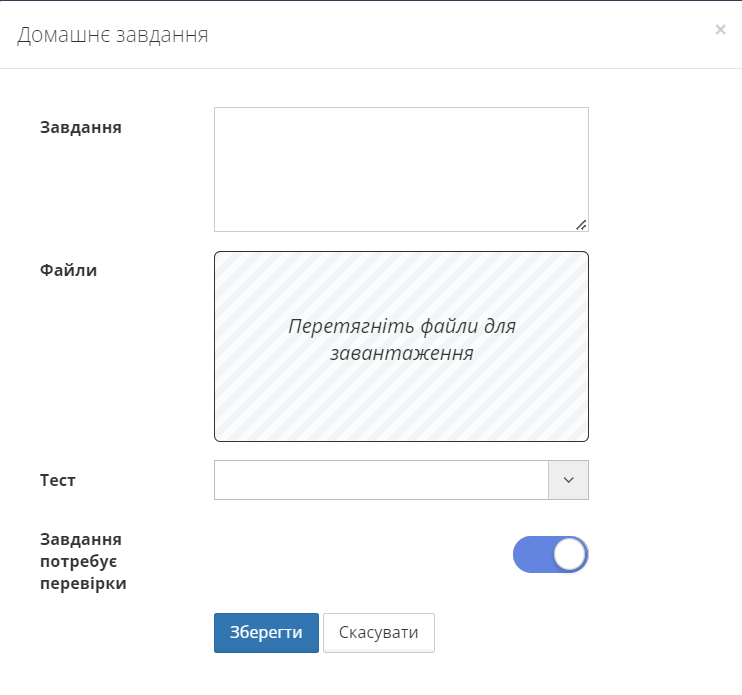Click the down chevron icon beside Тест

568,480
